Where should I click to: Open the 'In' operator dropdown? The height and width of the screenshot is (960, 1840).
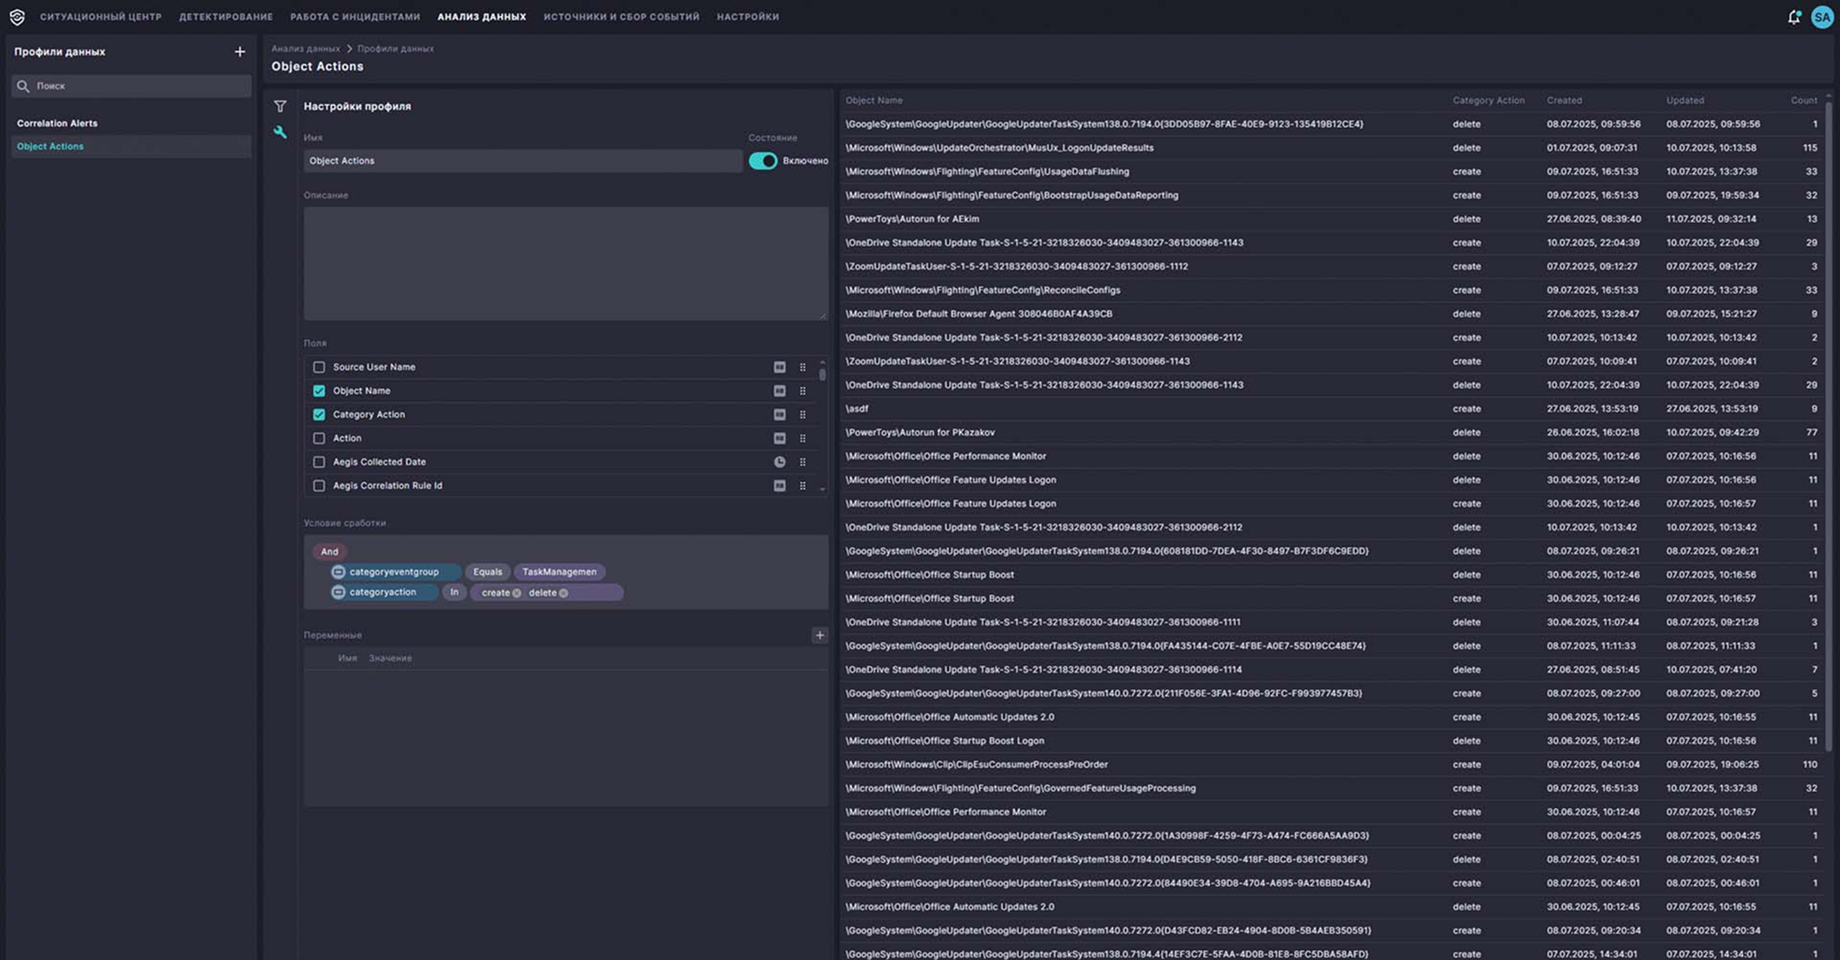[x=454, y=593]
